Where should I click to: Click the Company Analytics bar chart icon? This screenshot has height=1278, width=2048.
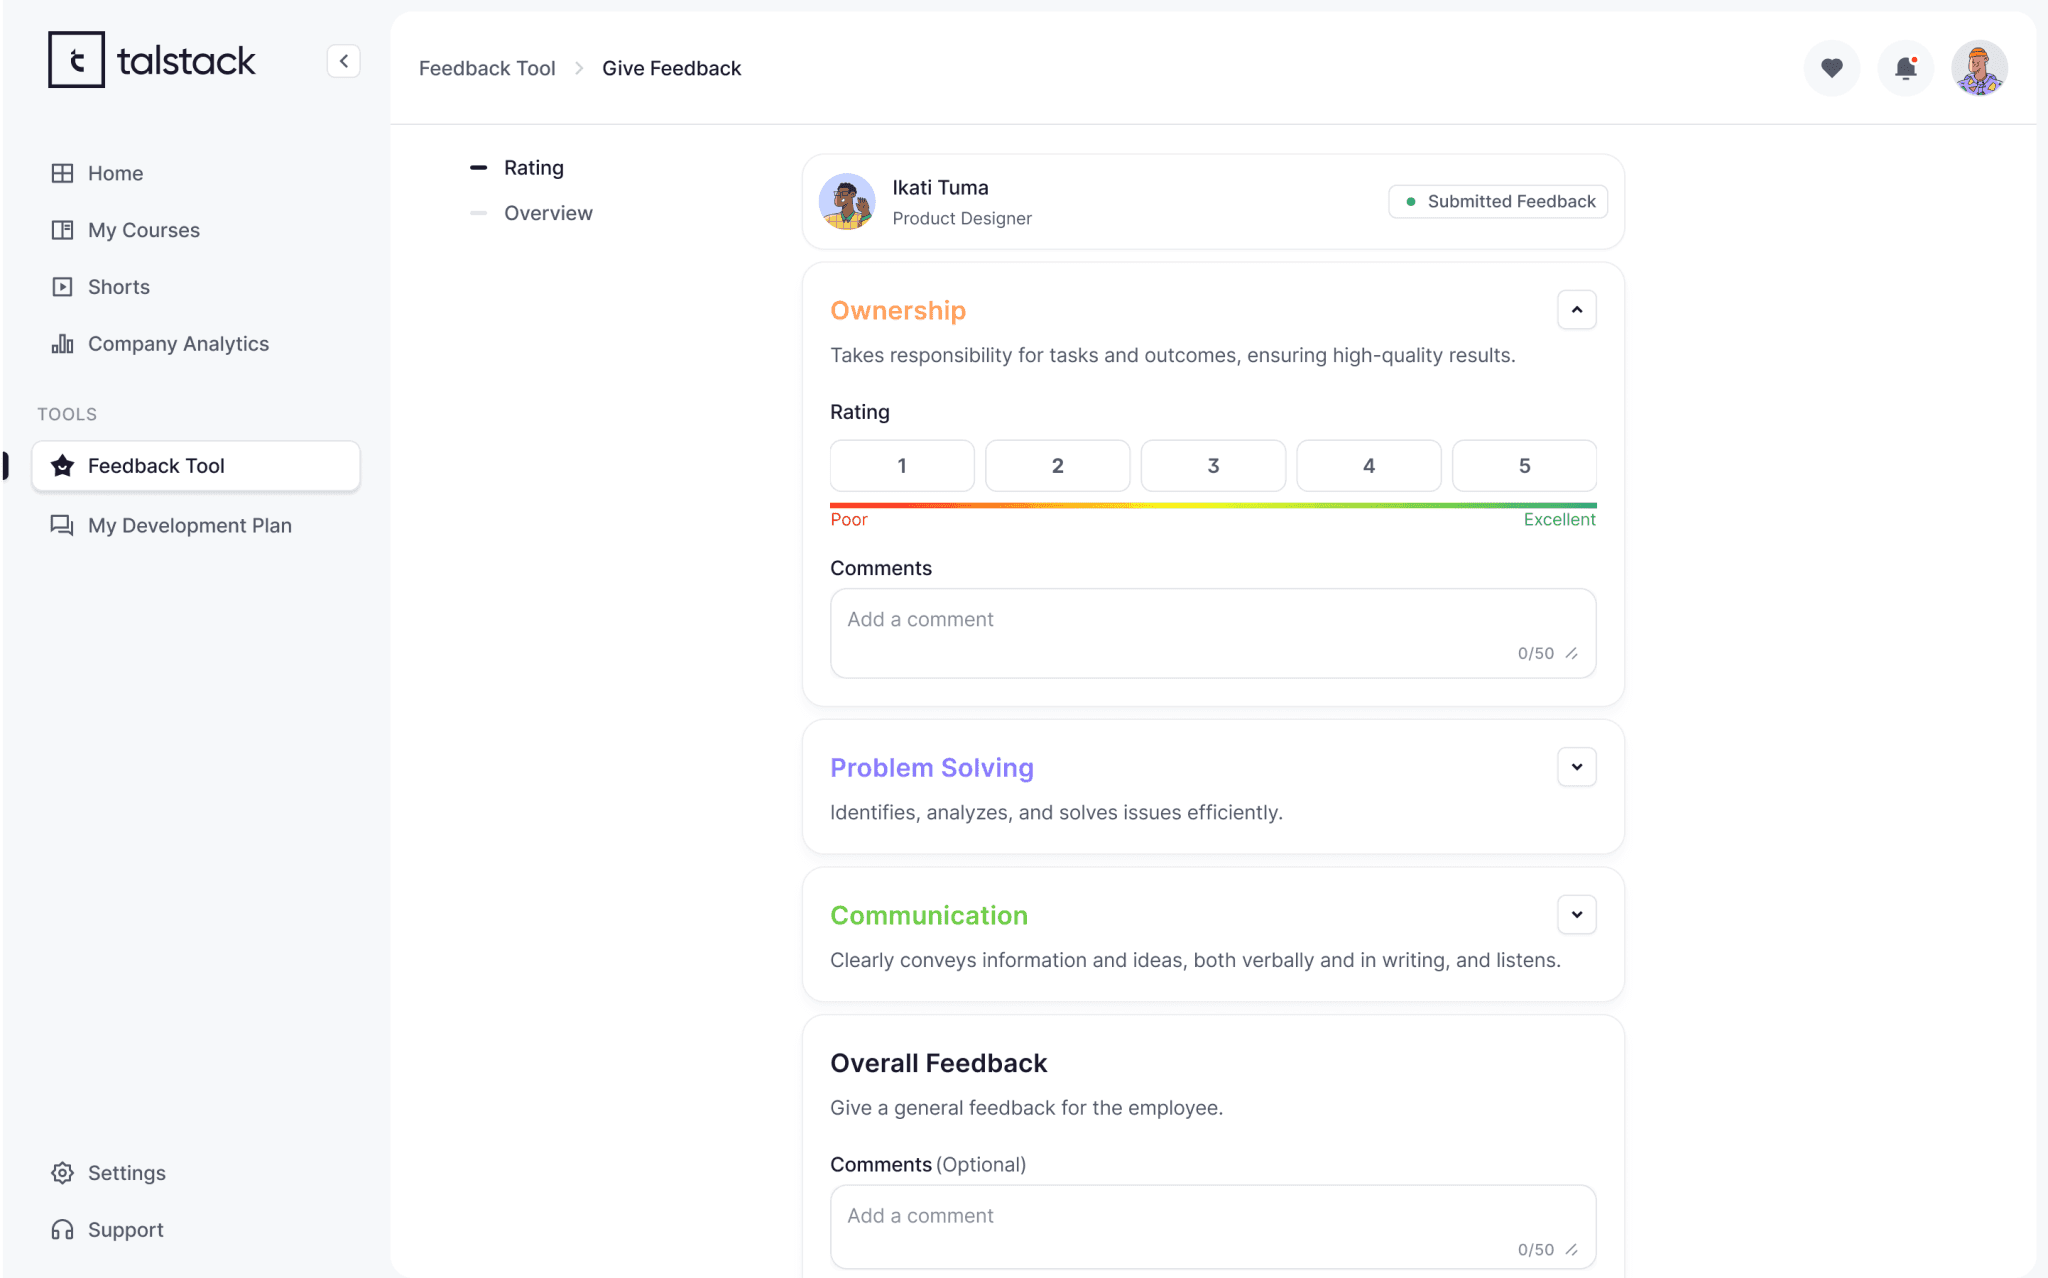pyautogui.click(x=62, y=344)
